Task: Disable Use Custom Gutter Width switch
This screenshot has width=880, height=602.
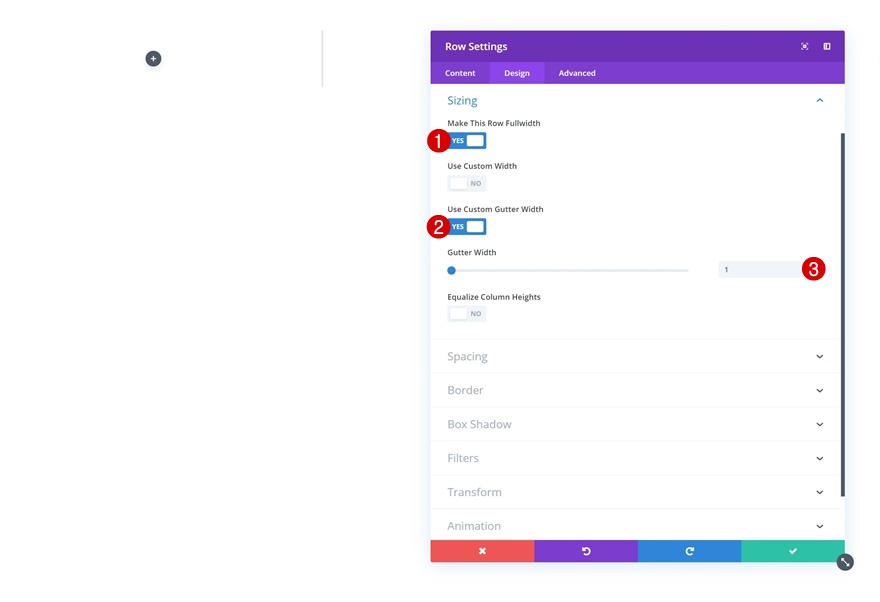Action: (467, 227)
